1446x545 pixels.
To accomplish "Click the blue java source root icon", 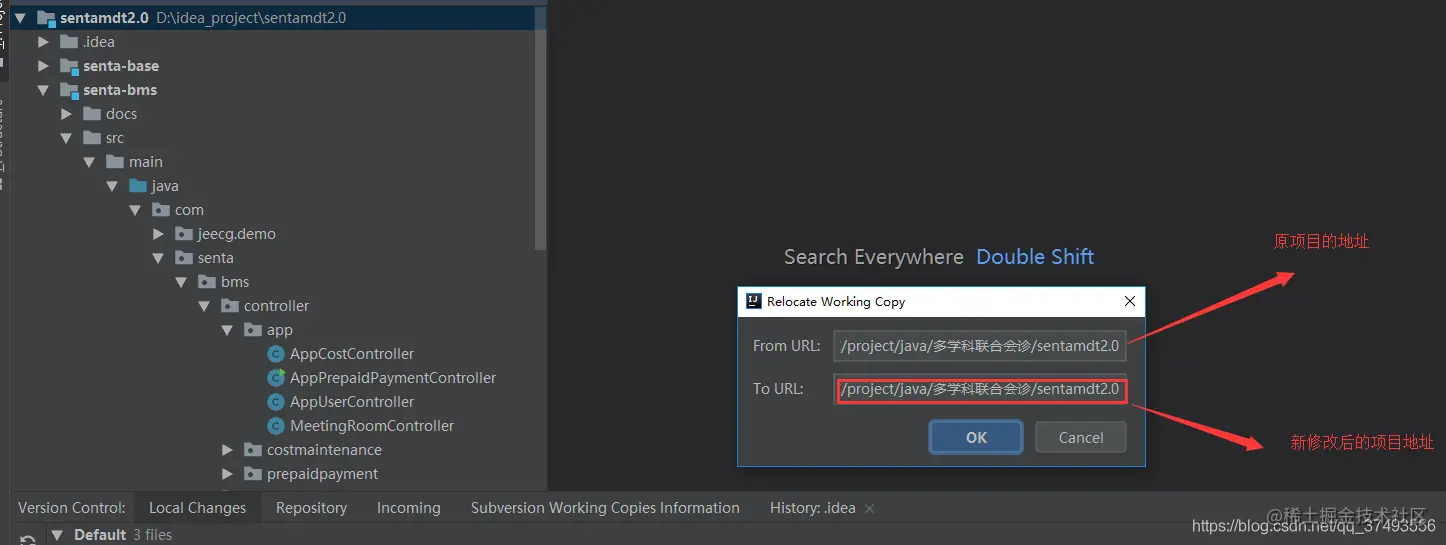I will click(x=138, y=186).
